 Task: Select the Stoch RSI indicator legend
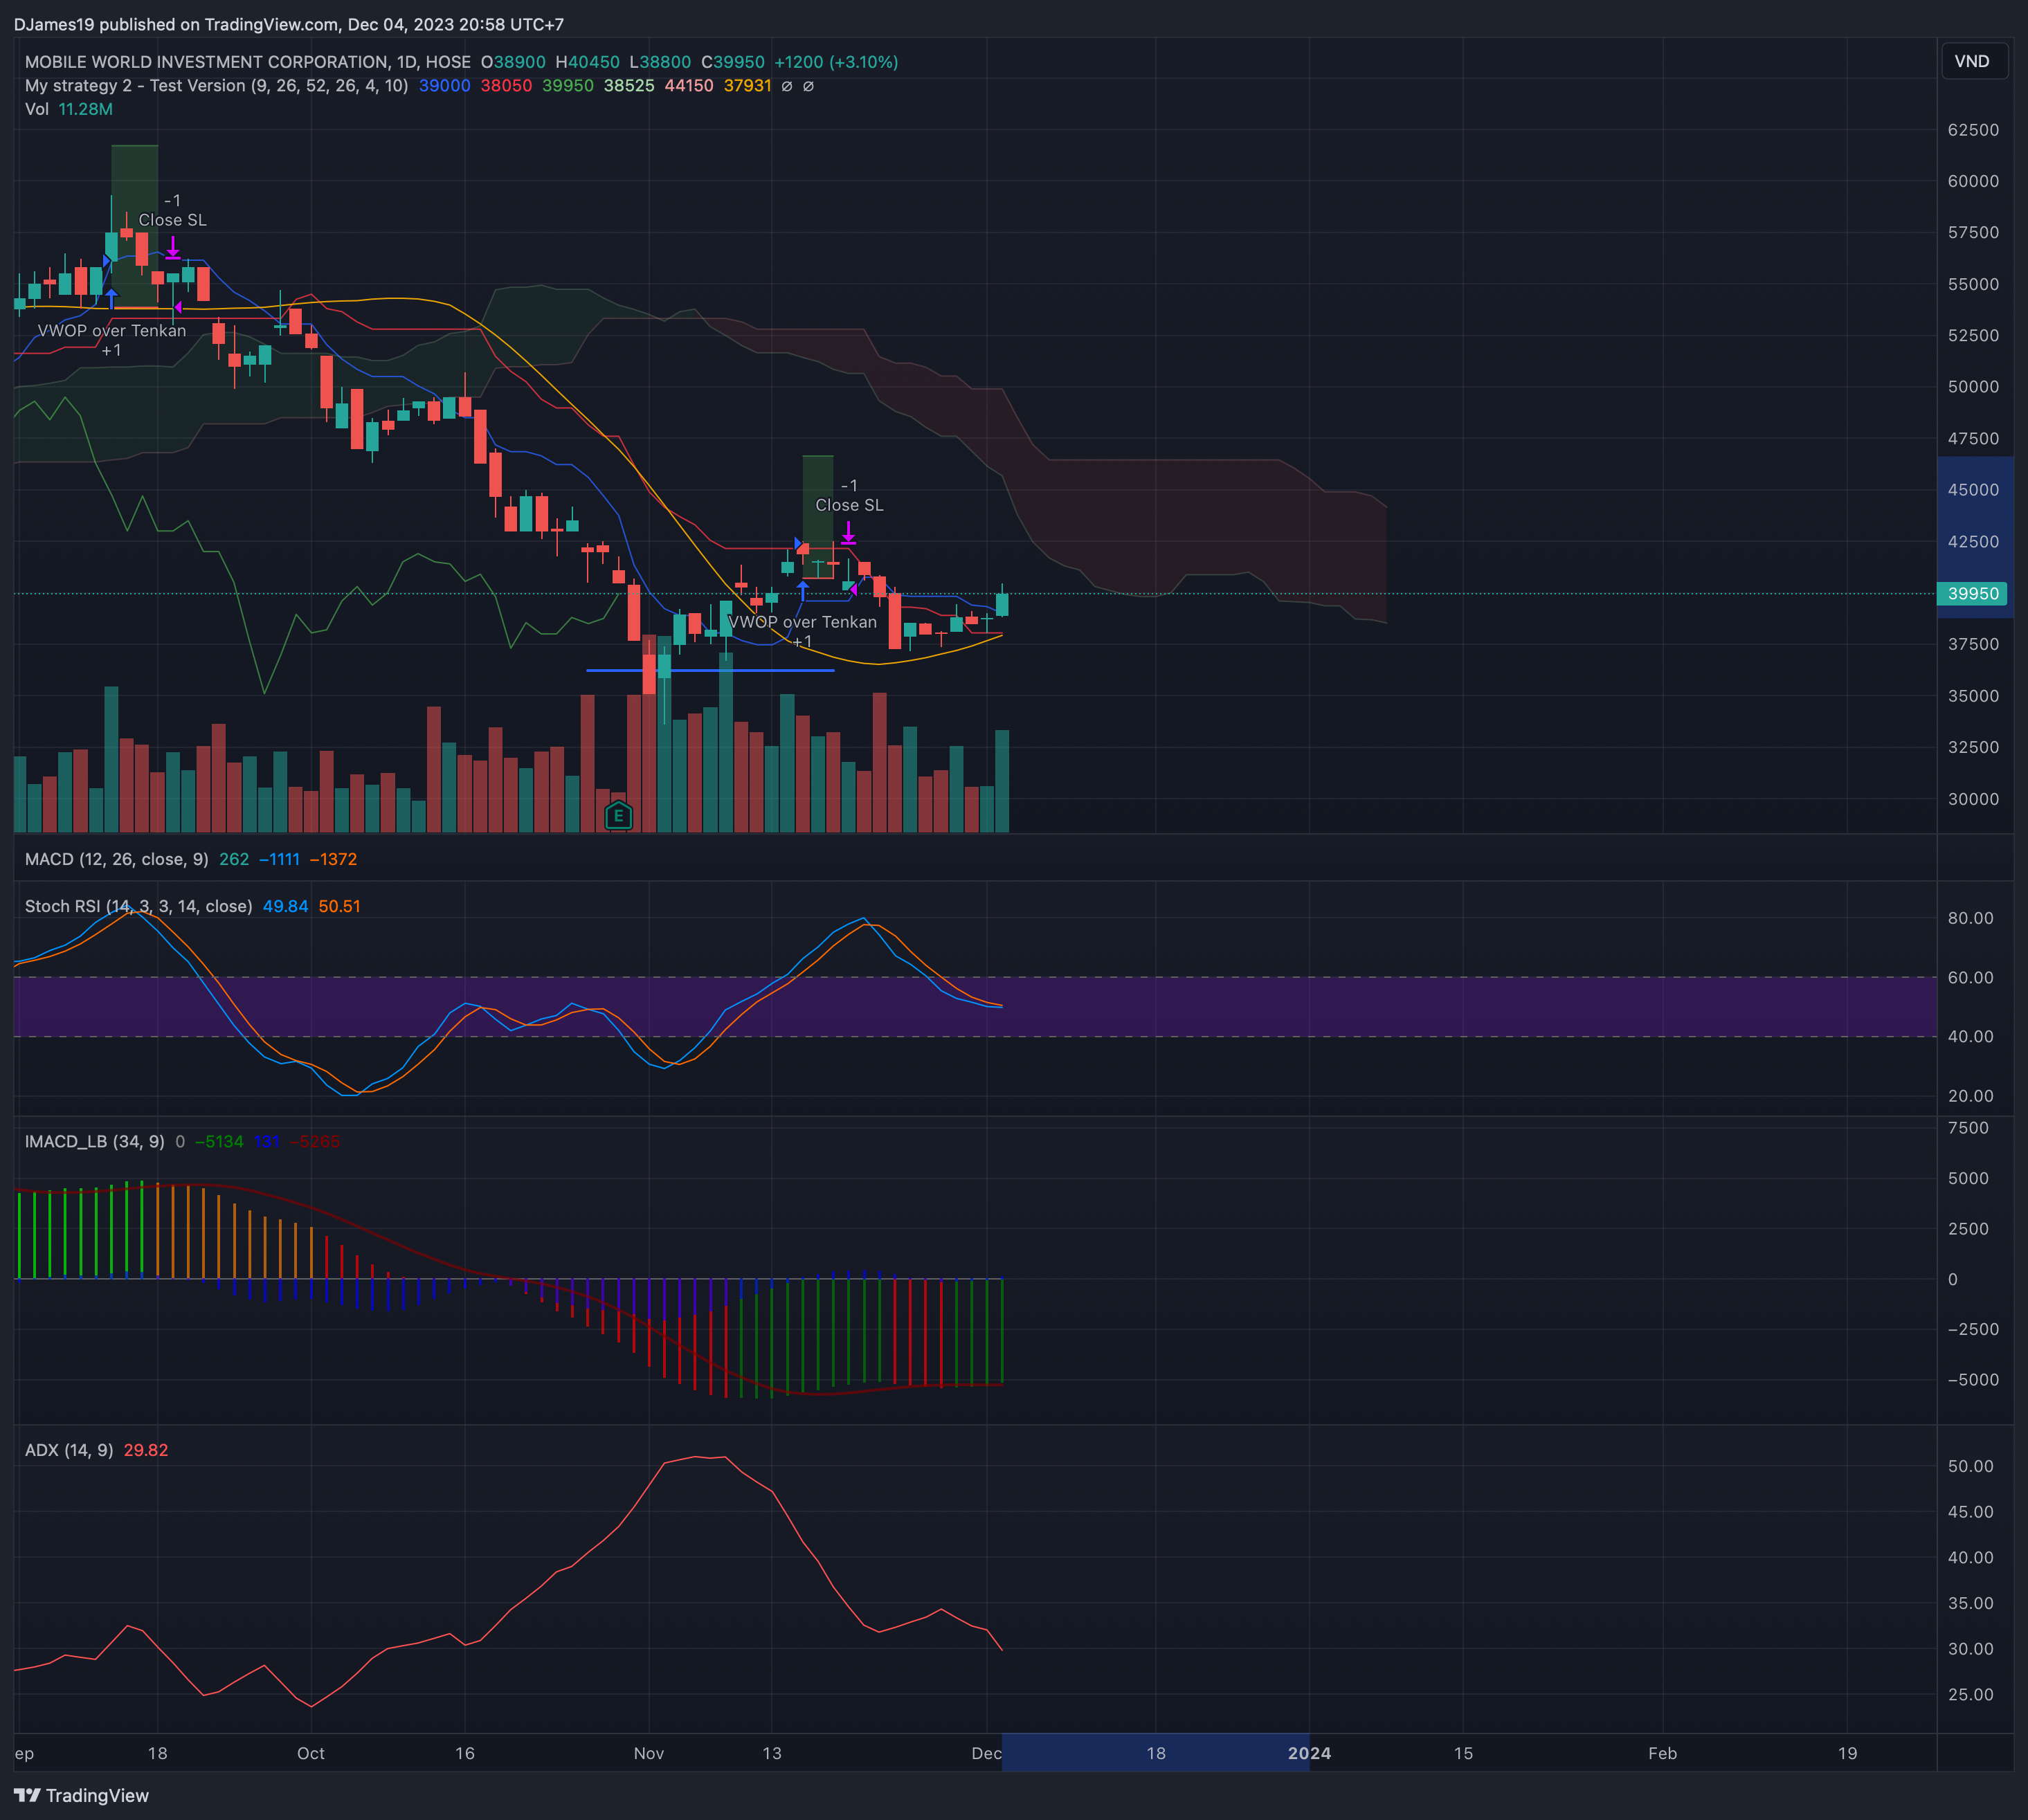(138, 906)
